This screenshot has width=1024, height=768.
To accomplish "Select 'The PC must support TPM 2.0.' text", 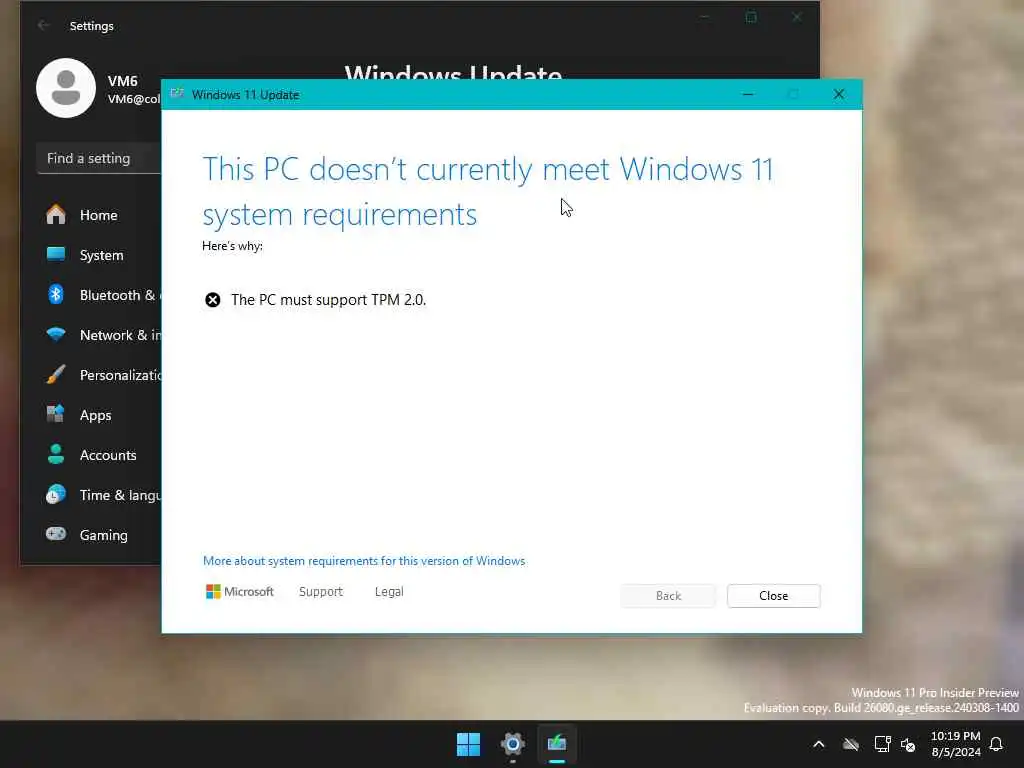I will (328, 300).
